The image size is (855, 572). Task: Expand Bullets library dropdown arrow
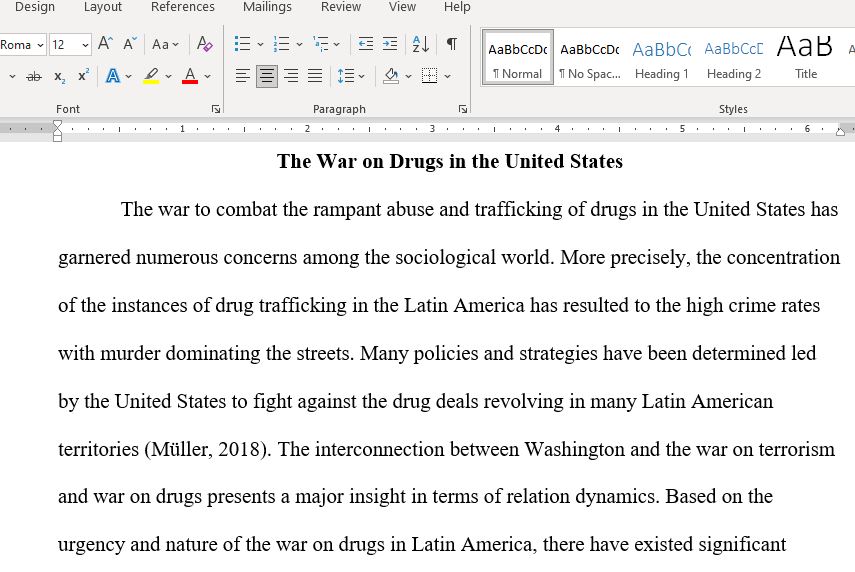click(x=260, y=44)
